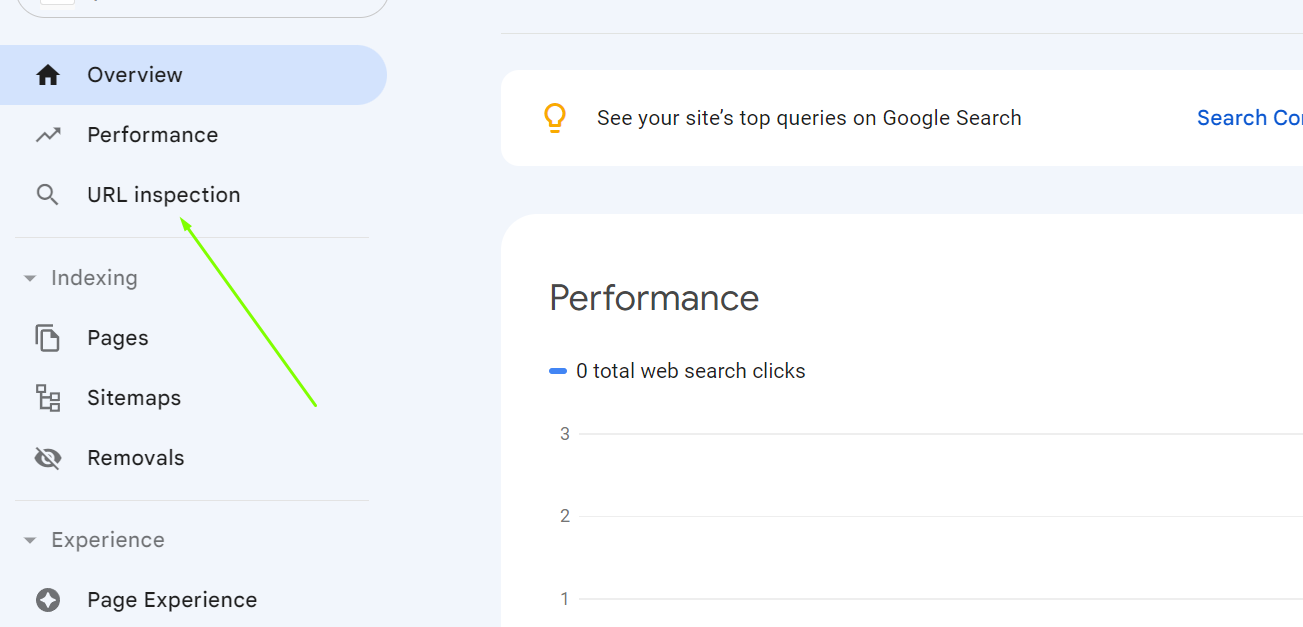Click the yellow lightbulb tip icon
Screen dimensions: 1303x627
pos(554,118)
